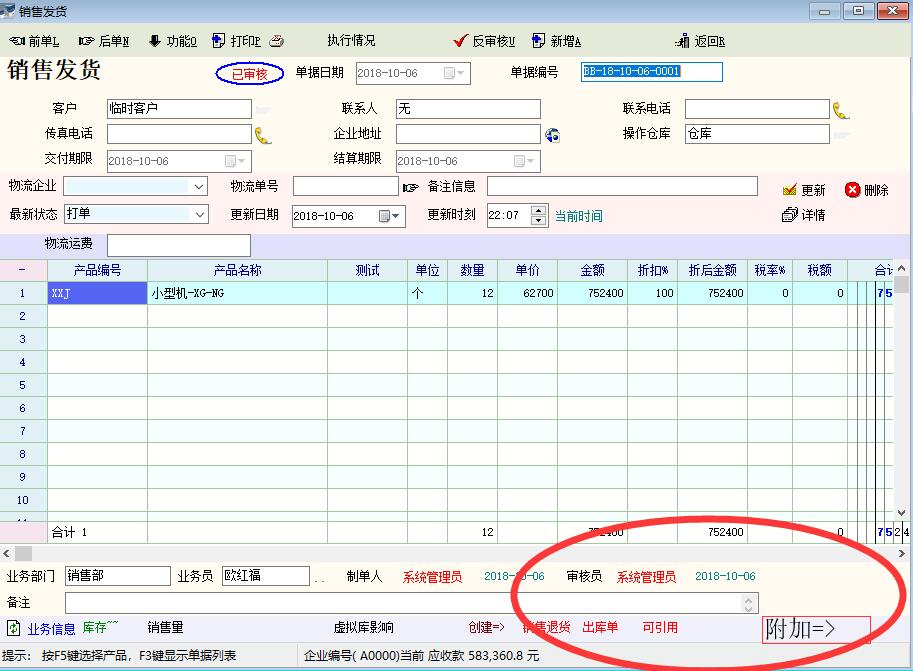Click the 返回 return button
This screenshot has height=671, width=913.
pyautogui.click(x=700, y=41)
